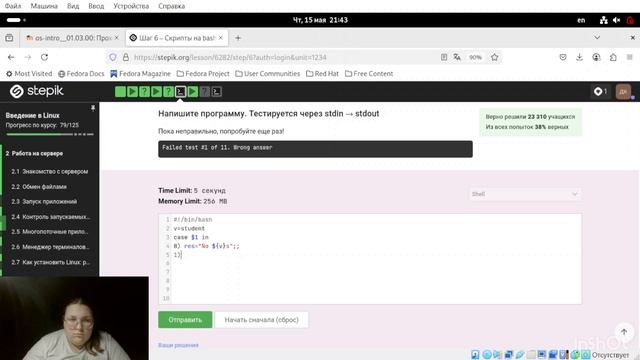Open the fourth step play icon
This screenshot has width=640, height=360.
coord(156,91)
